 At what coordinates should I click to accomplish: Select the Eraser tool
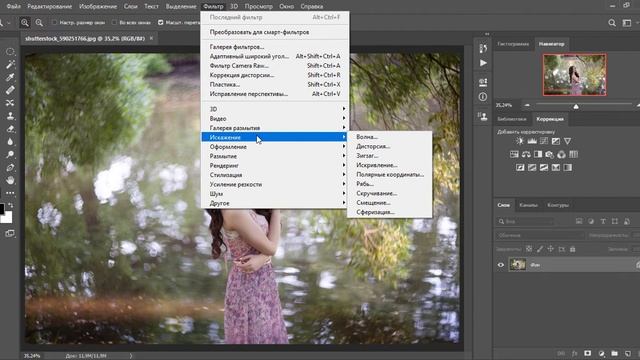tap(10, 129)
